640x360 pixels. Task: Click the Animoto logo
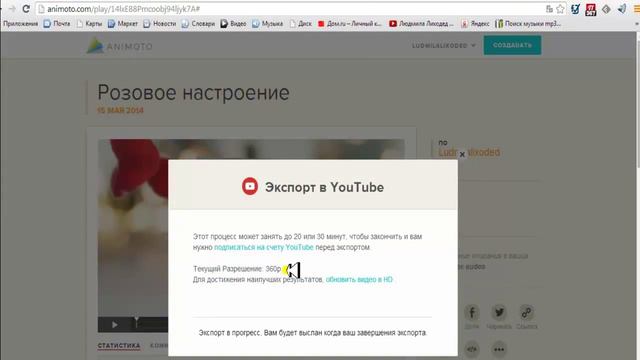point(120,46)
